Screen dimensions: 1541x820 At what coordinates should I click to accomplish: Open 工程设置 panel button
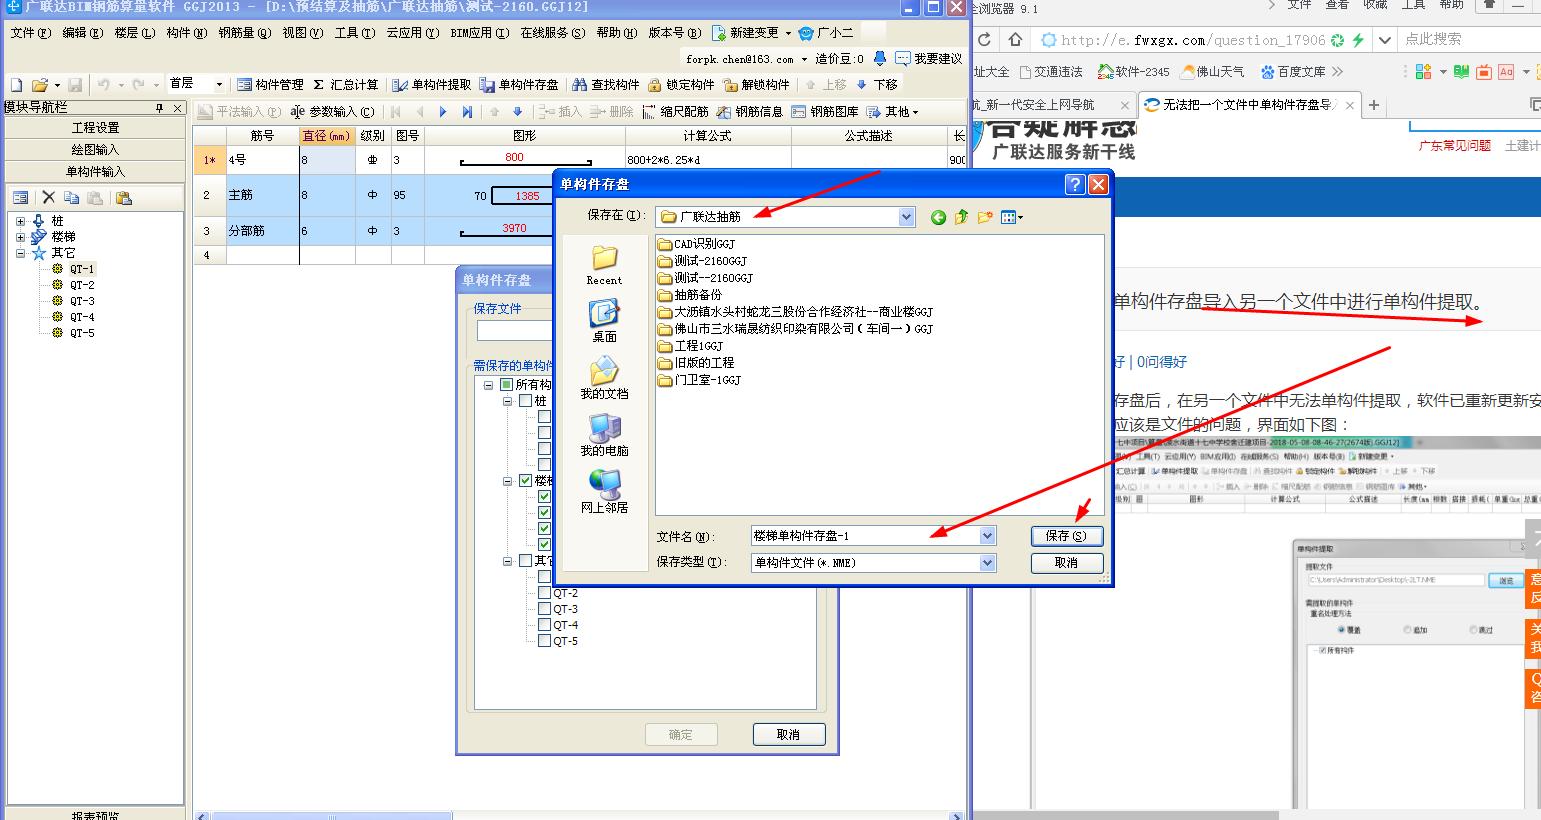pos(95,128)
